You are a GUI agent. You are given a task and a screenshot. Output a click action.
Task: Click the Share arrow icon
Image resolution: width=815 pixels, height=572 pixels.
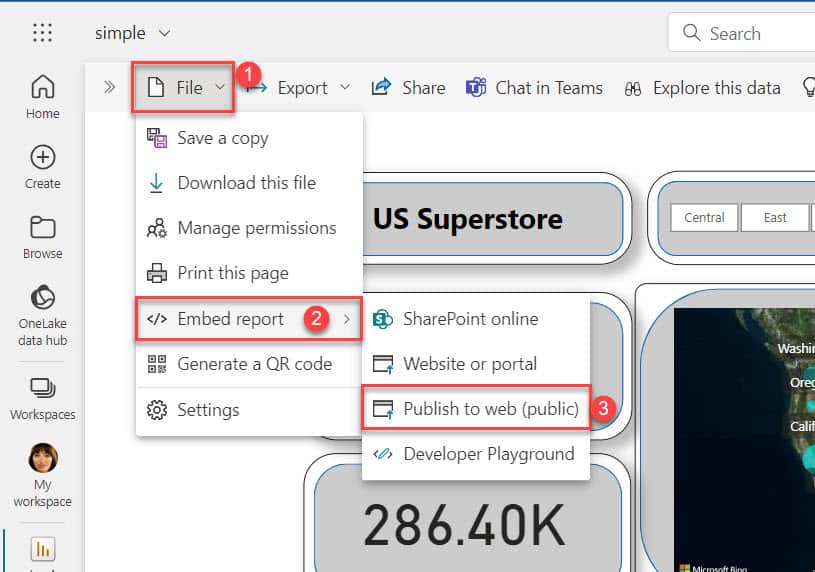pos(381,87)
